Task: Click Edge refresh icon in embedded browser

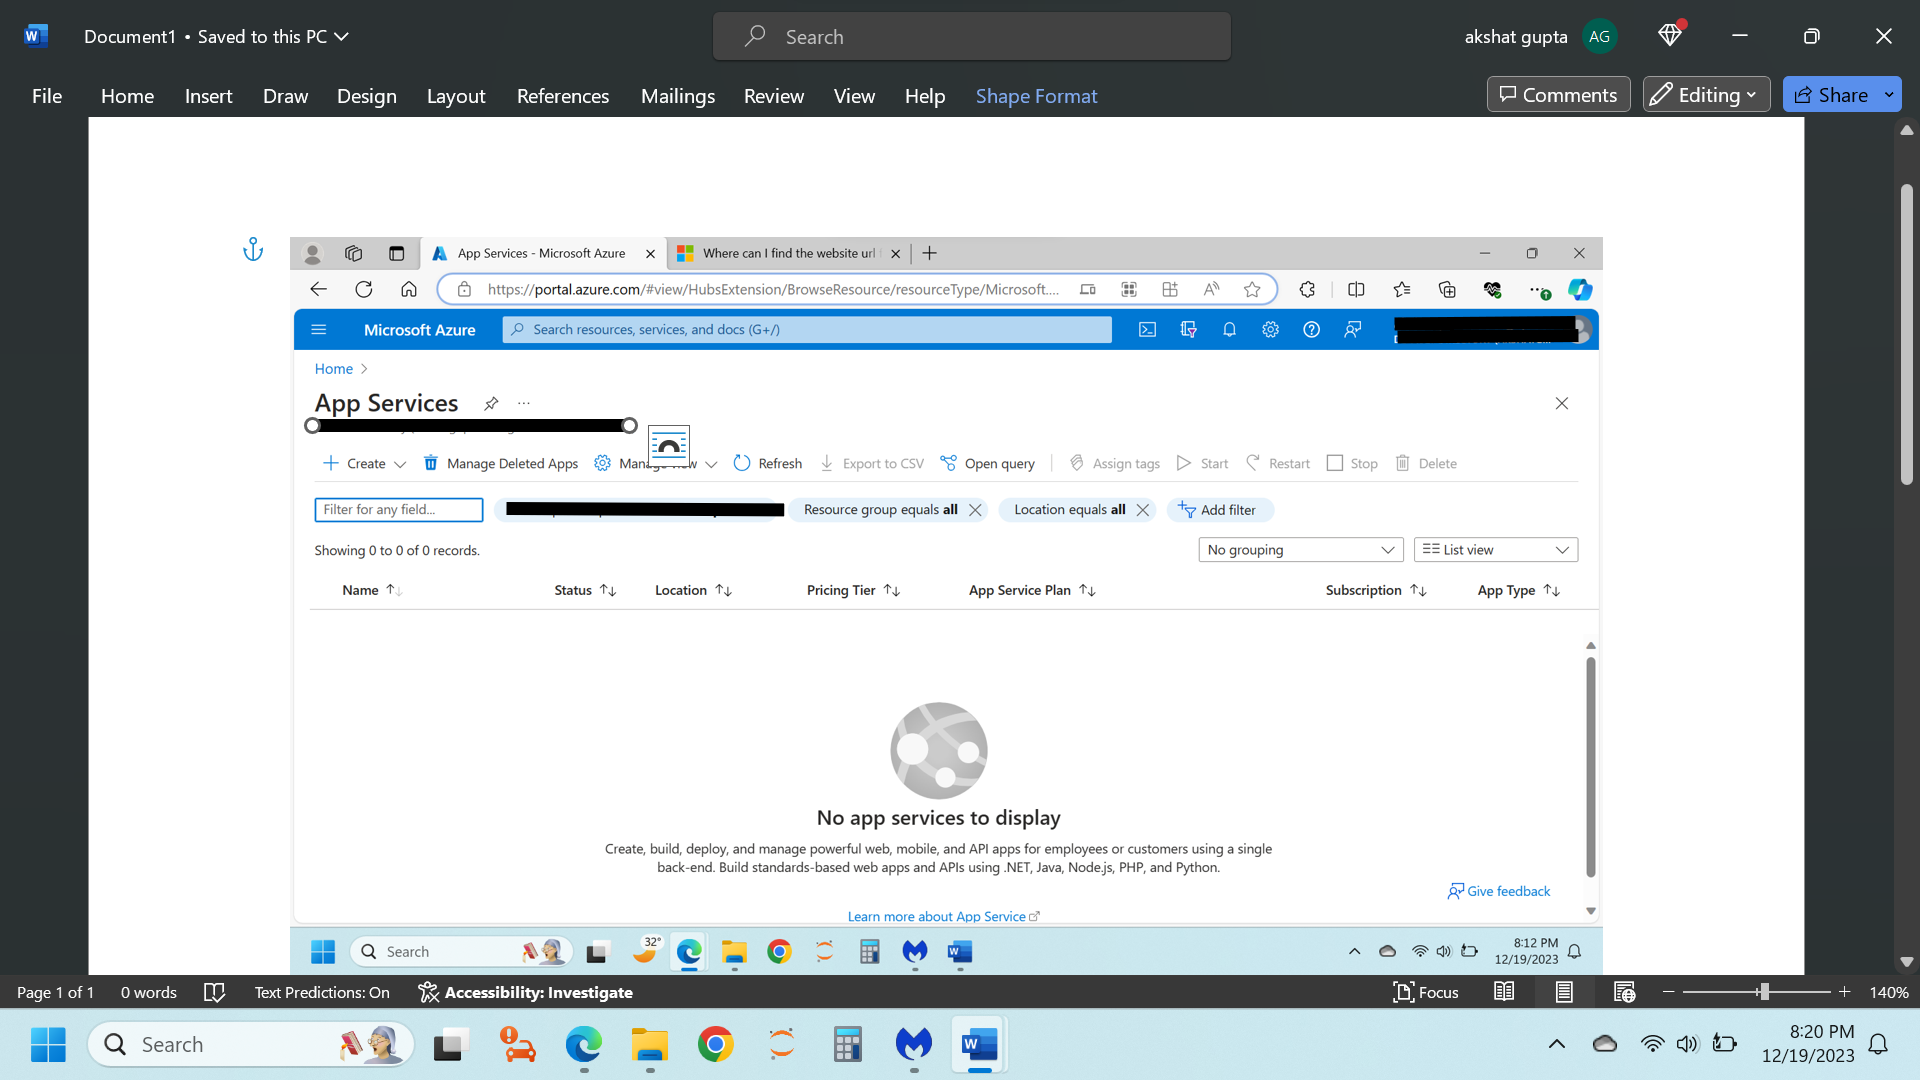Action: pos(364,289)
